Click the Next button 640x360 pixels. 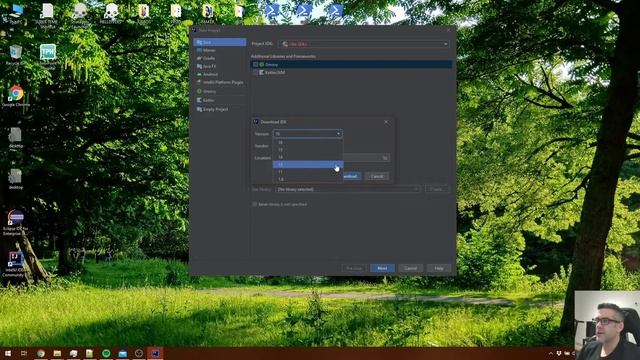click(382, 268)
